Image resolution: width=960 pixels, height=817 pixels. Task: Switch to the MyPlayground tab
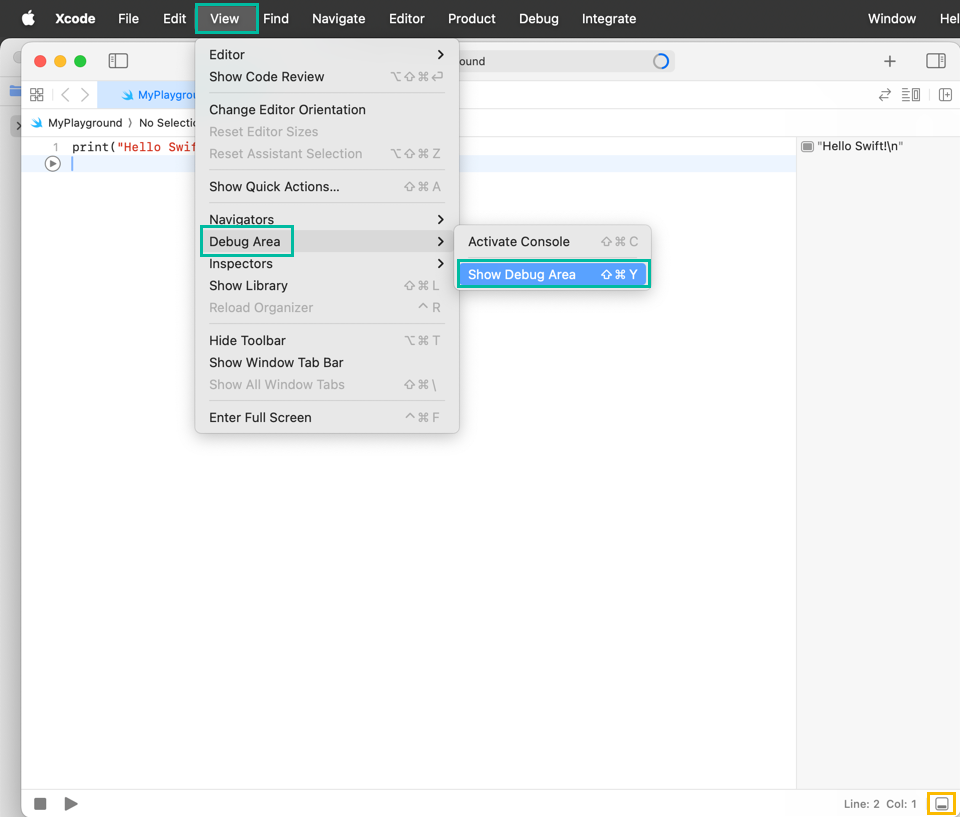[x=147, y=94]
